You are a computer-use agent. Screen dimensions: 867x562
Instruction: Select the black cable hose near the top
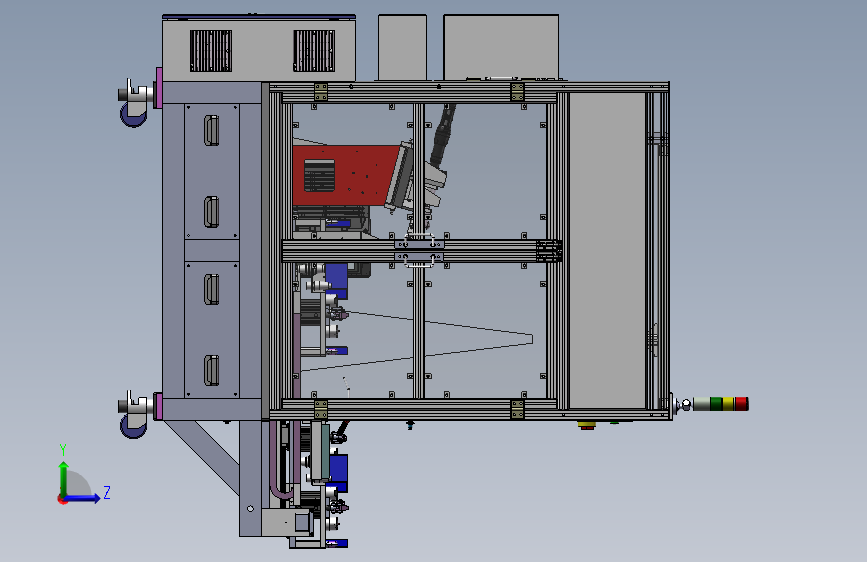[444, 134]
